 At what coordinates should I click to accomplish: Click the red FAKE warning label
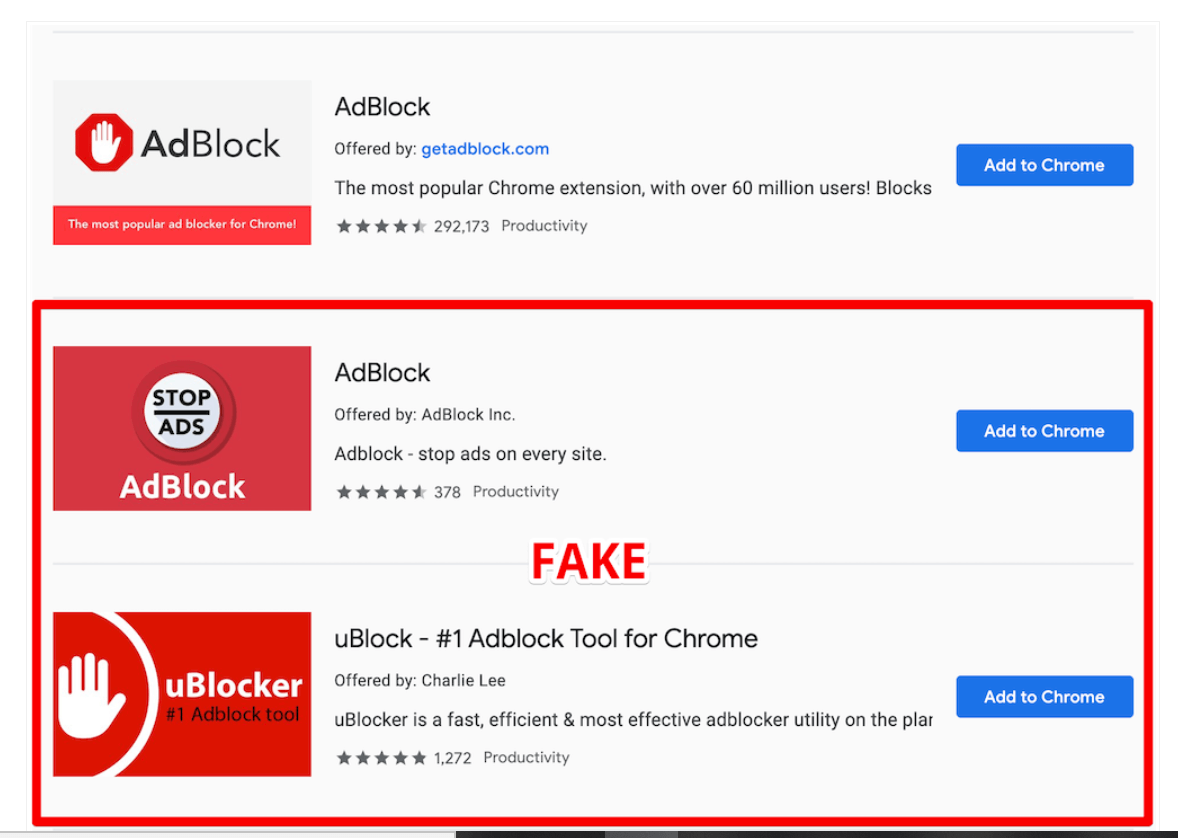[x=588, y=561]
